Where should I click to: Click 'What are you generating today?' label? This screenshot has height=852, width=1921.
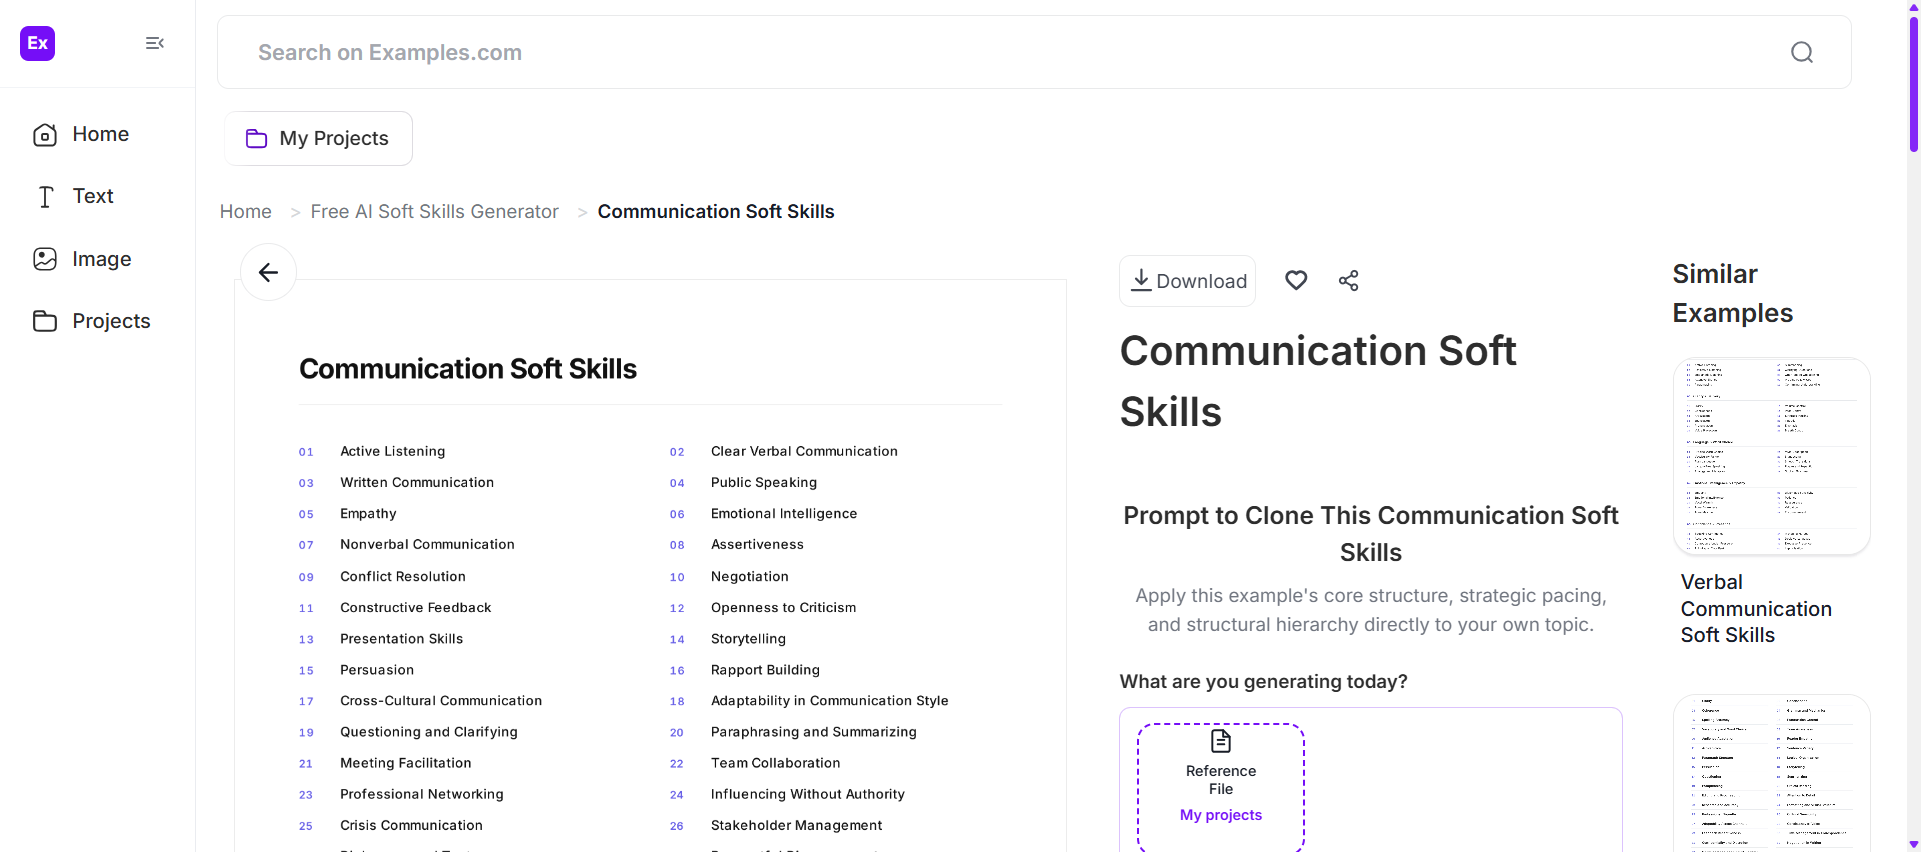point(1263,681)
